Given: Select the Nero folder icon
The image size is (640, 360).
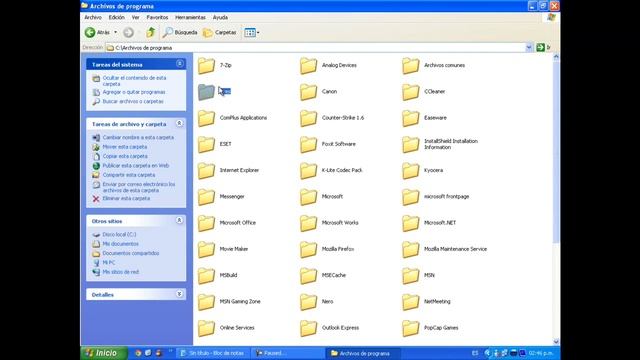Looking at the screenshot, I should (x=308, y=302).
